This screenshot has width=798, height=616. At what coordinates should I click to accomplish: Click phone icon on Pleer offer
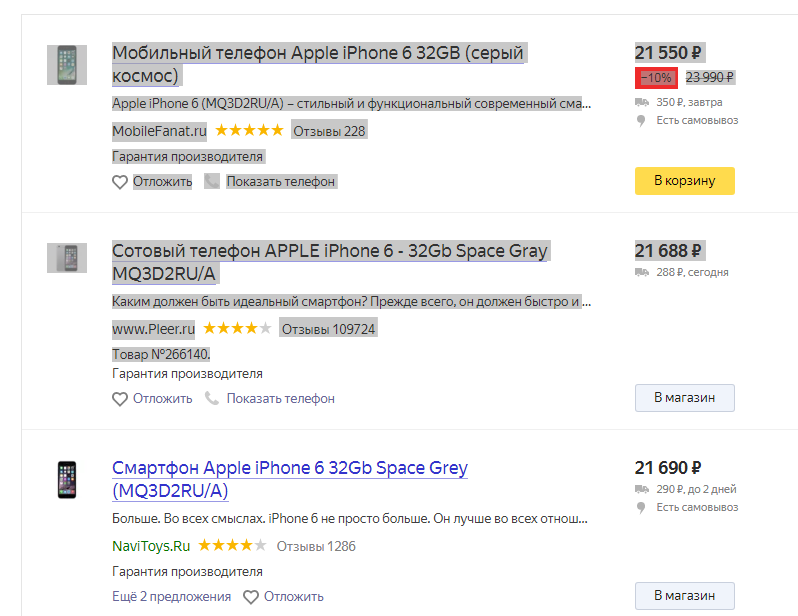click(212, 398)
